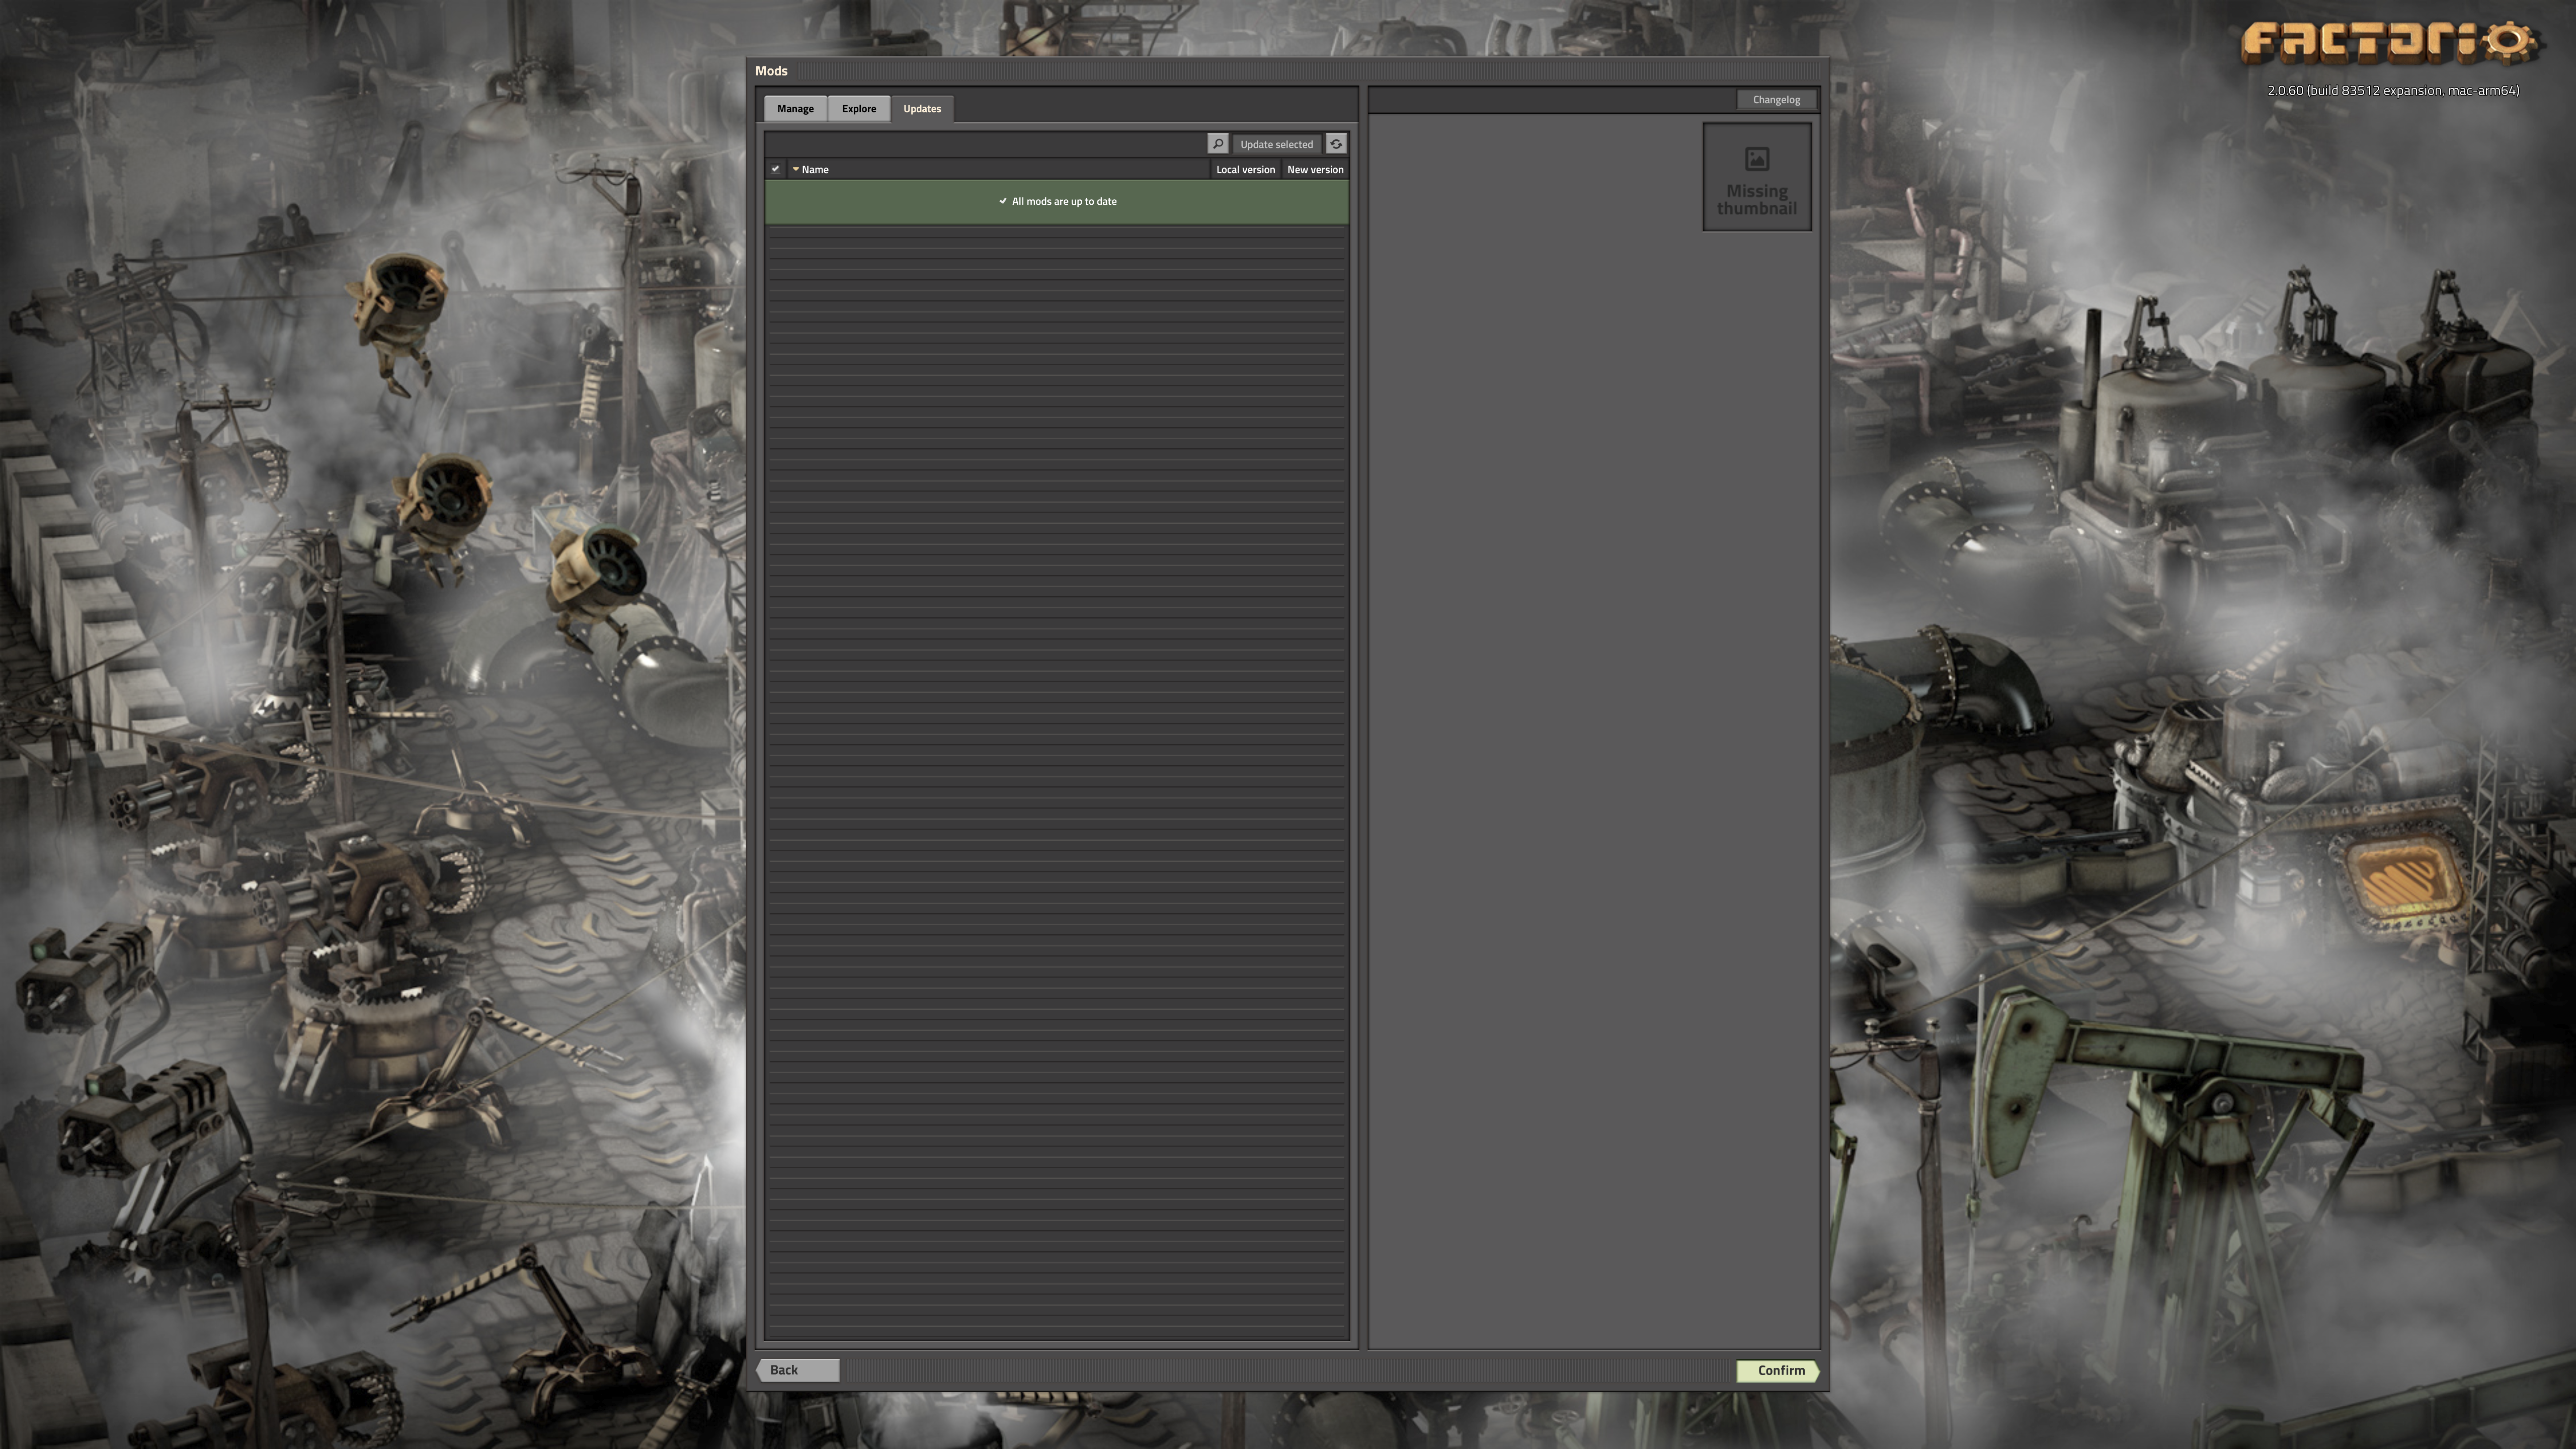2576x1449 pixels.
Task: Click the Mods window title
Action: [x=771, y=71]
